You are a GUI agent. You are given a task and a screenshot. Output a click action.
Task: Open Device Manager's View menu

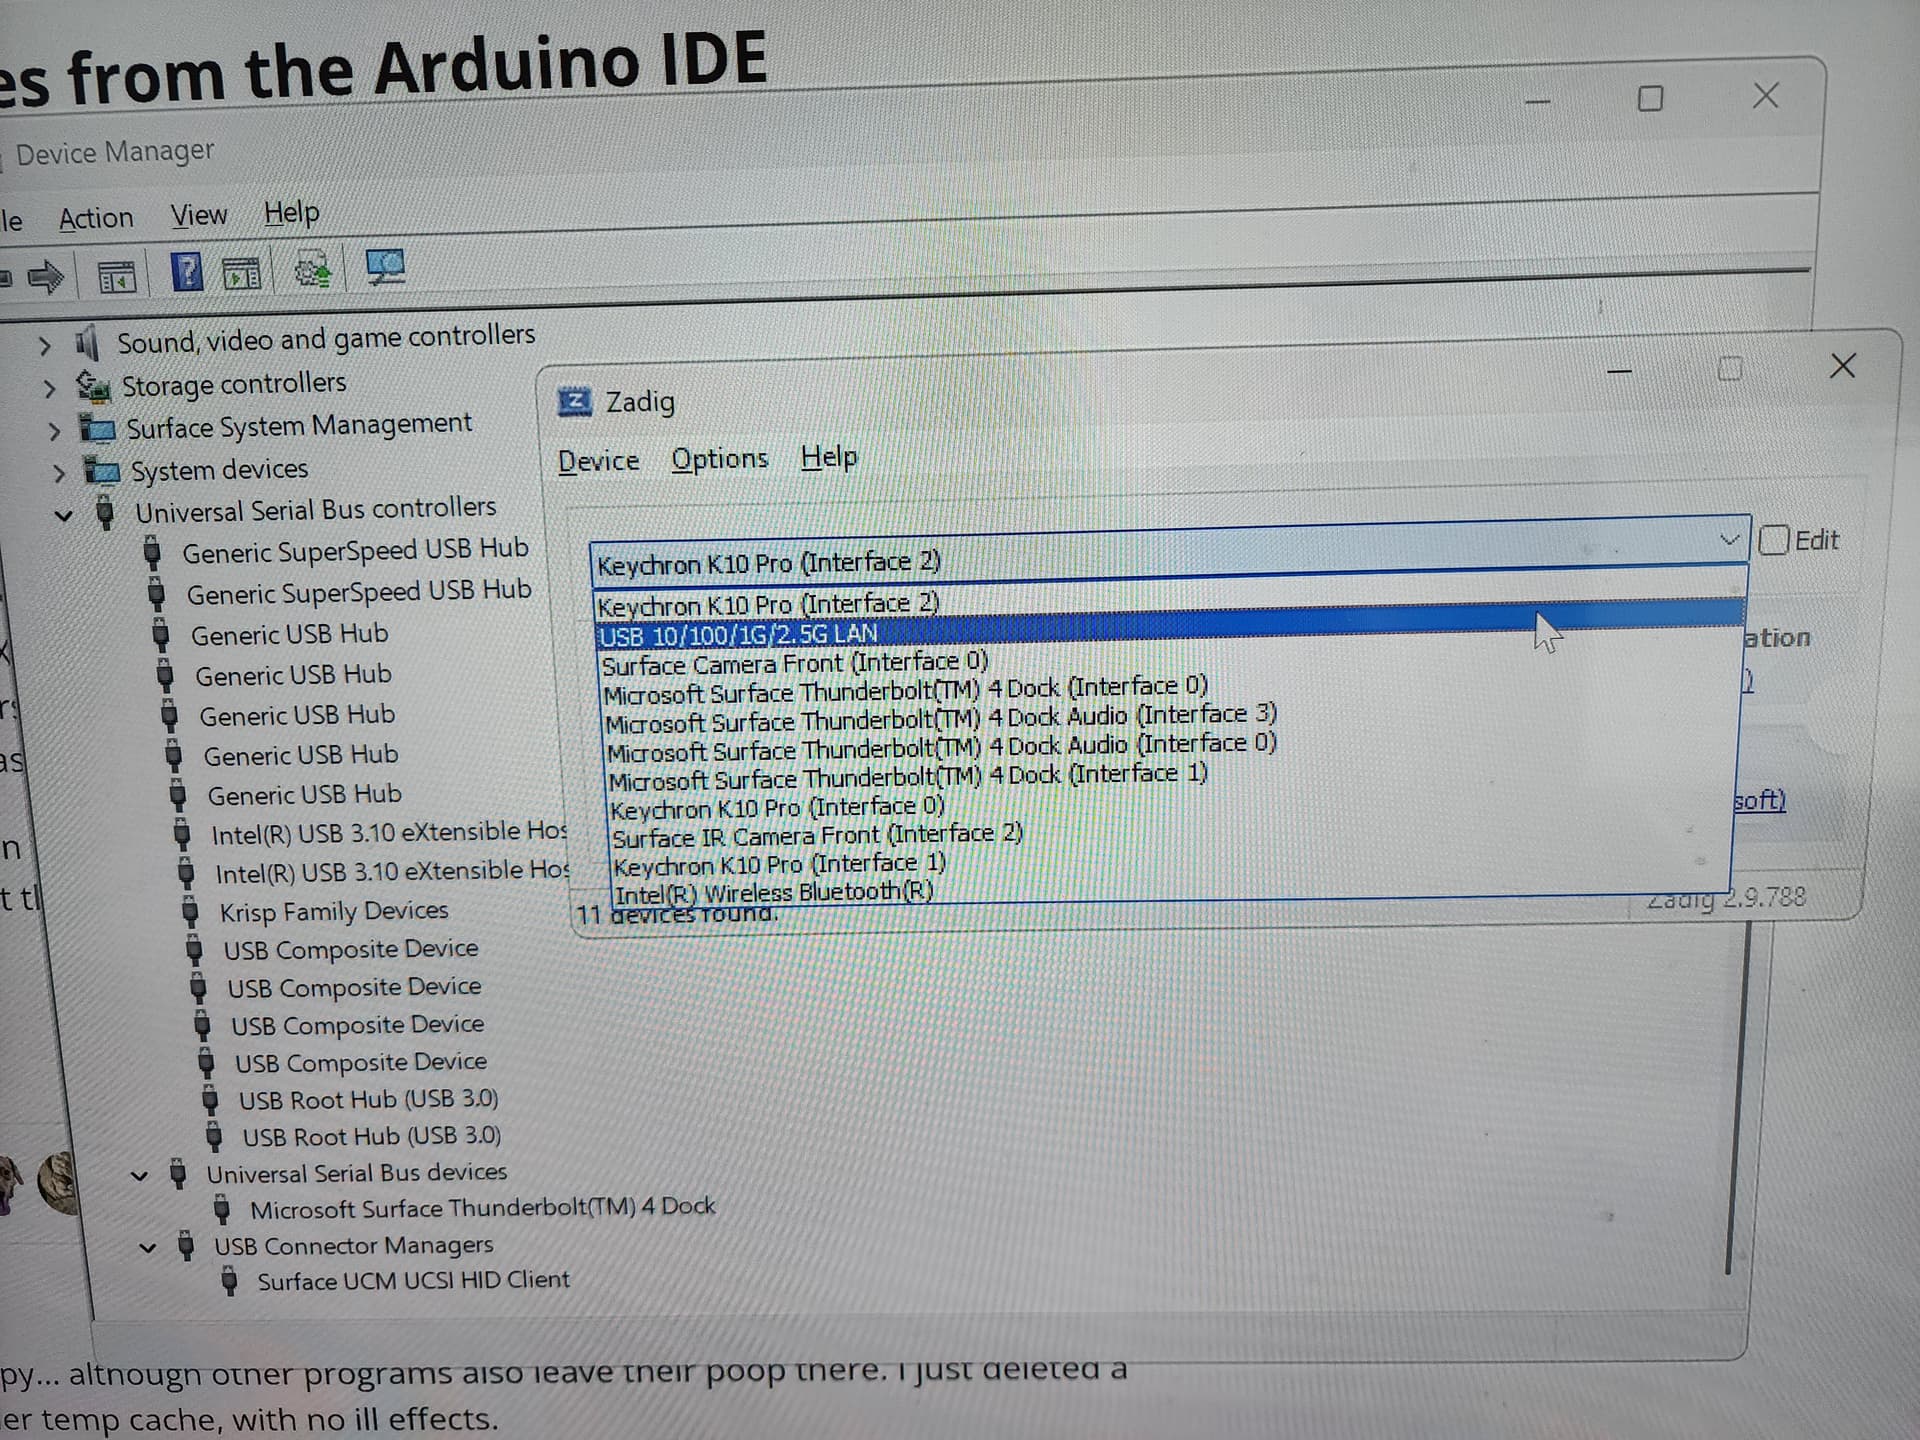point(198,215)
